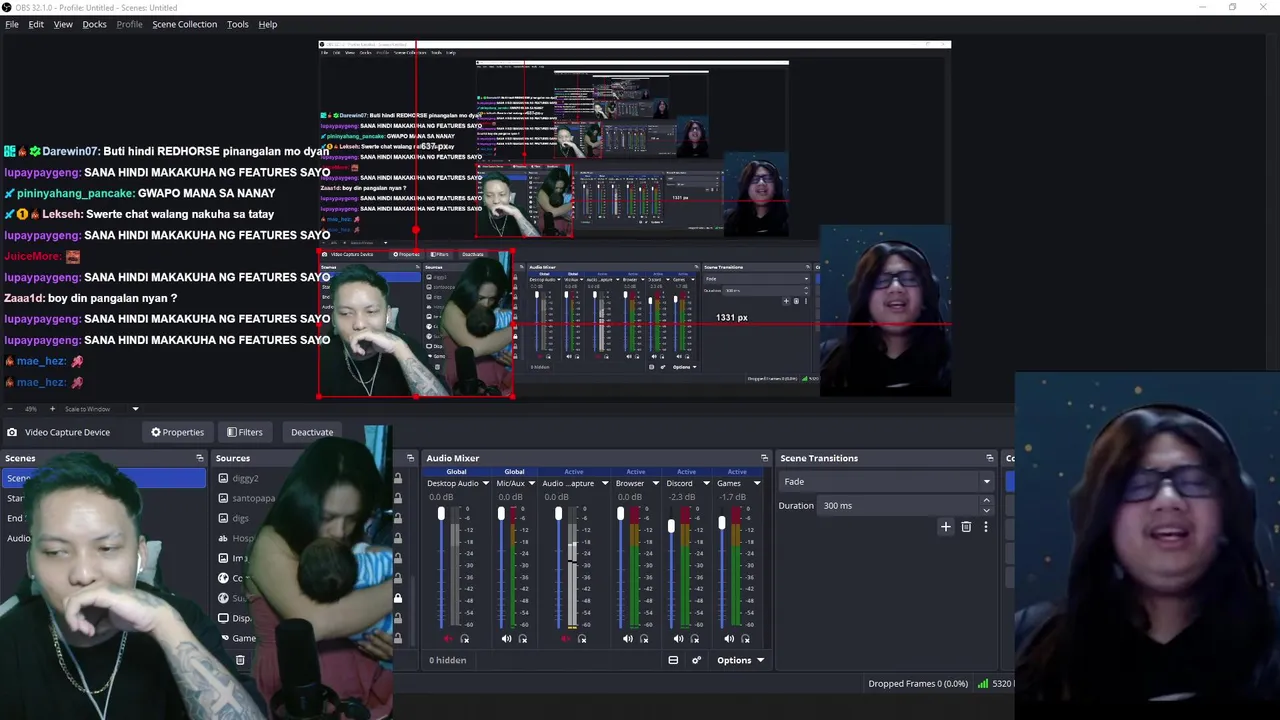Float the Scene Transitions dock
Viewport: 1280px width, 720px height.
990,458
